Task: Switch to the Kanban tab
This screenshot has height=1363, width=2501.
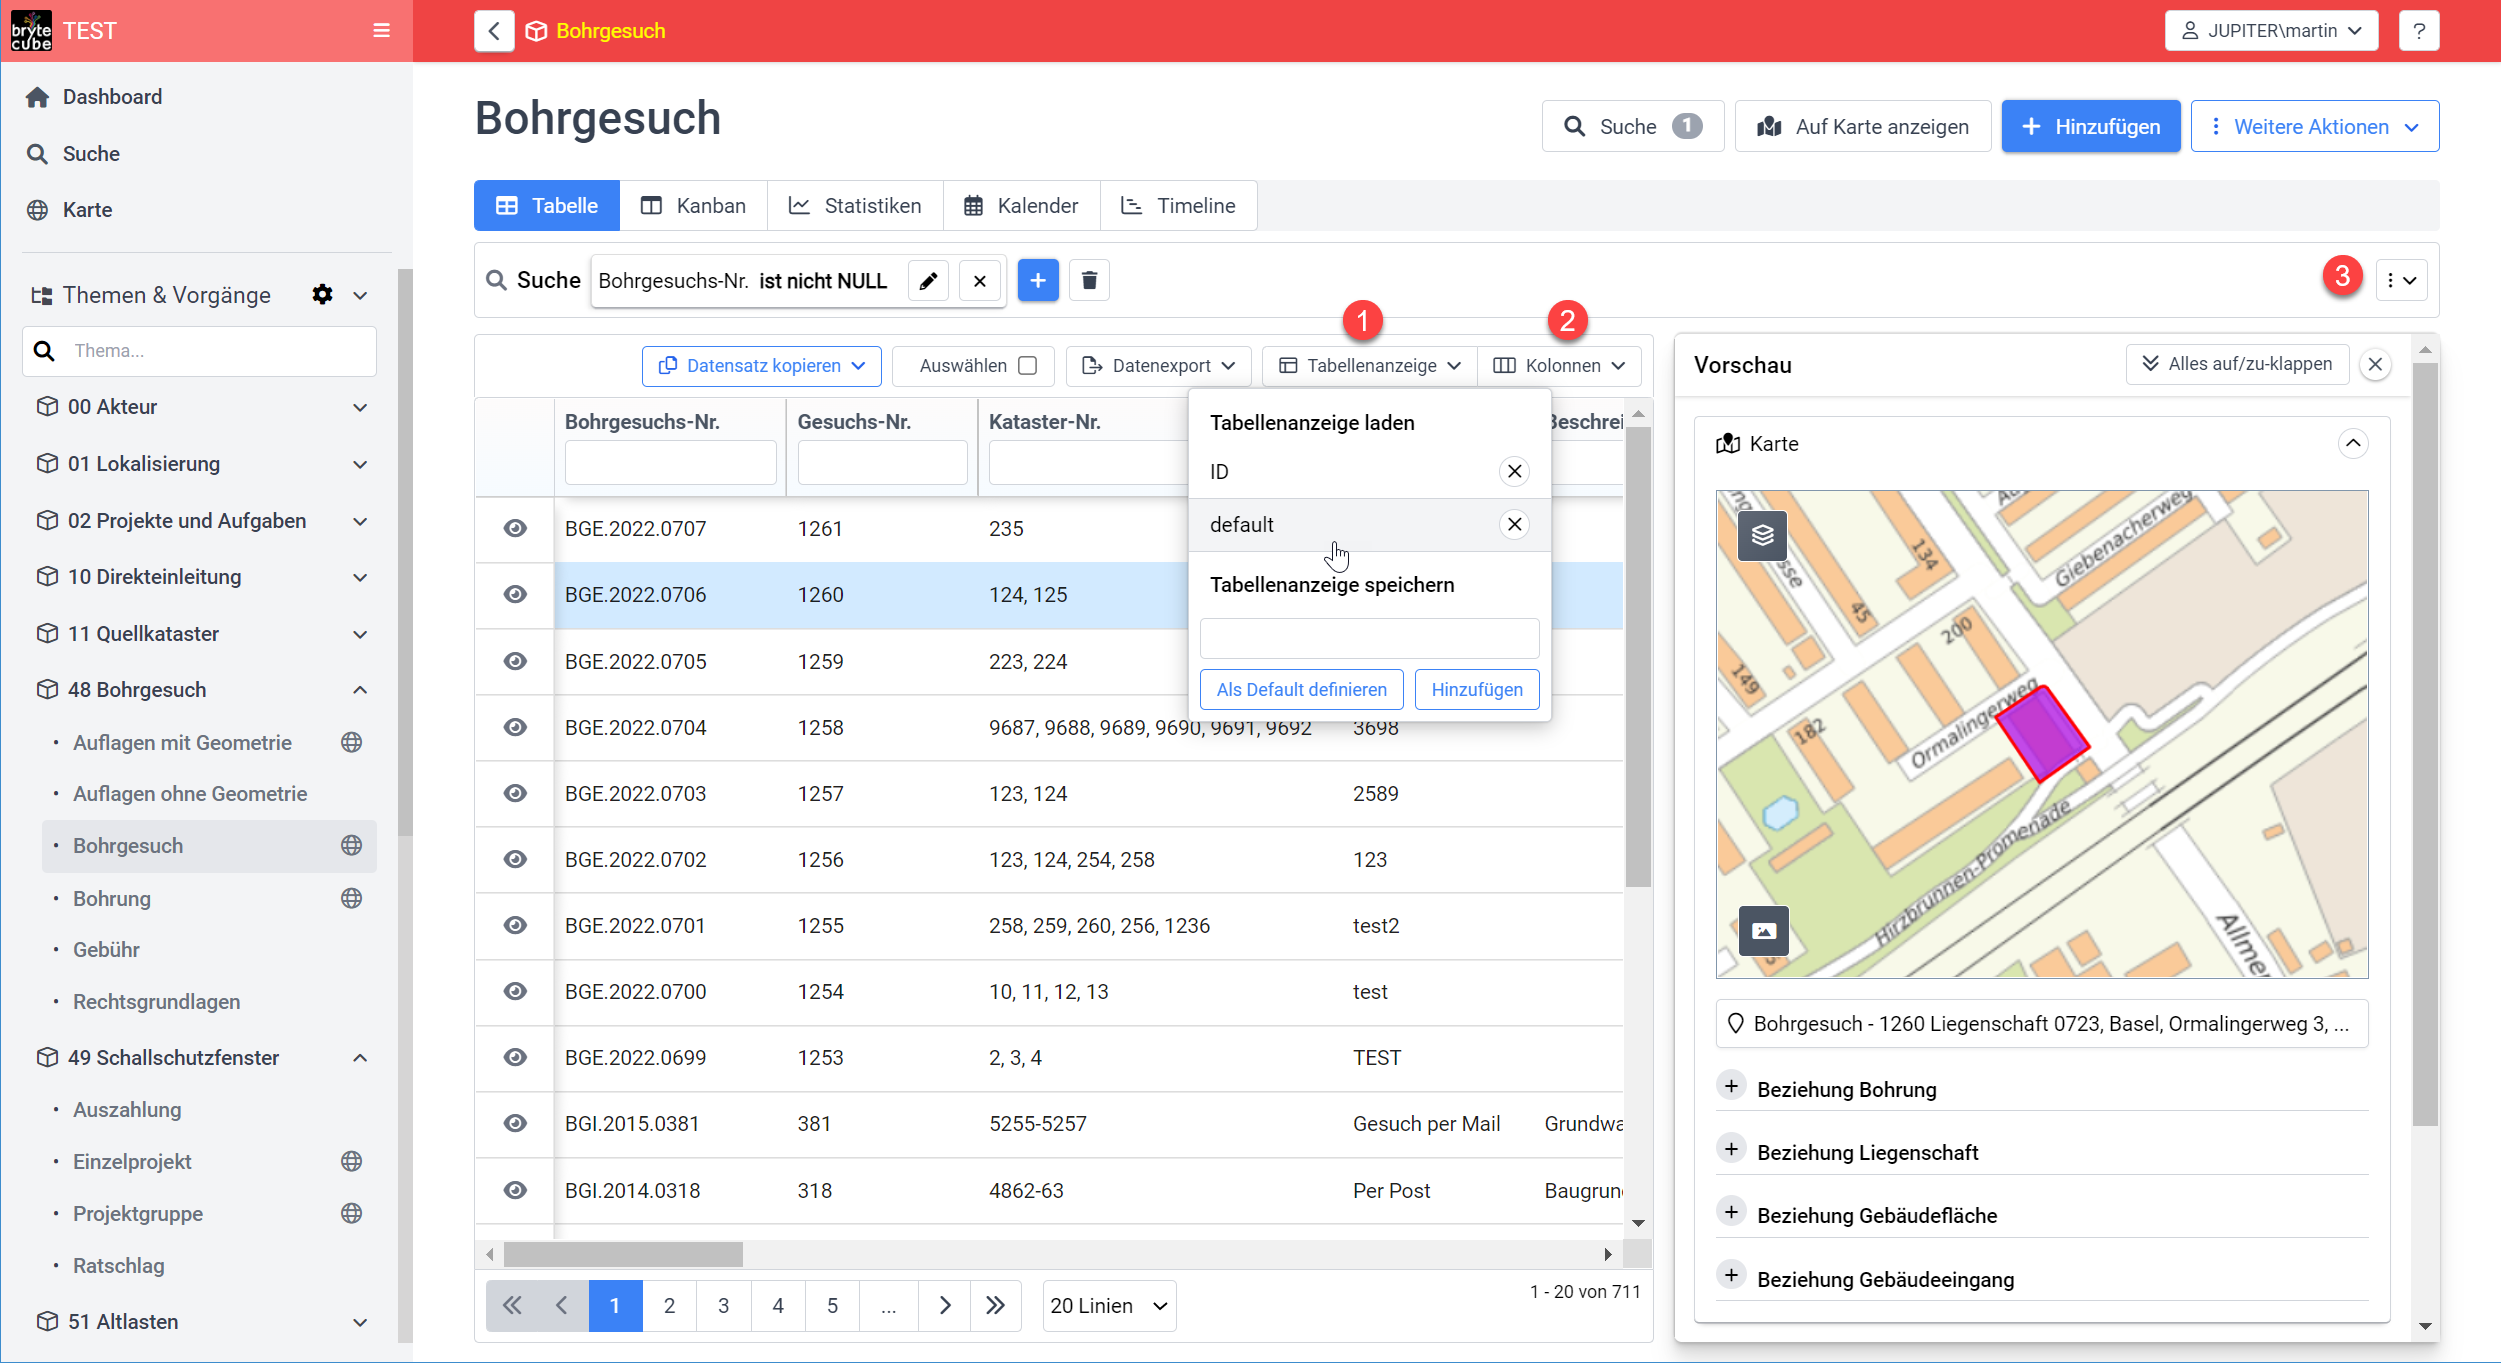Action: click(693, 205)
